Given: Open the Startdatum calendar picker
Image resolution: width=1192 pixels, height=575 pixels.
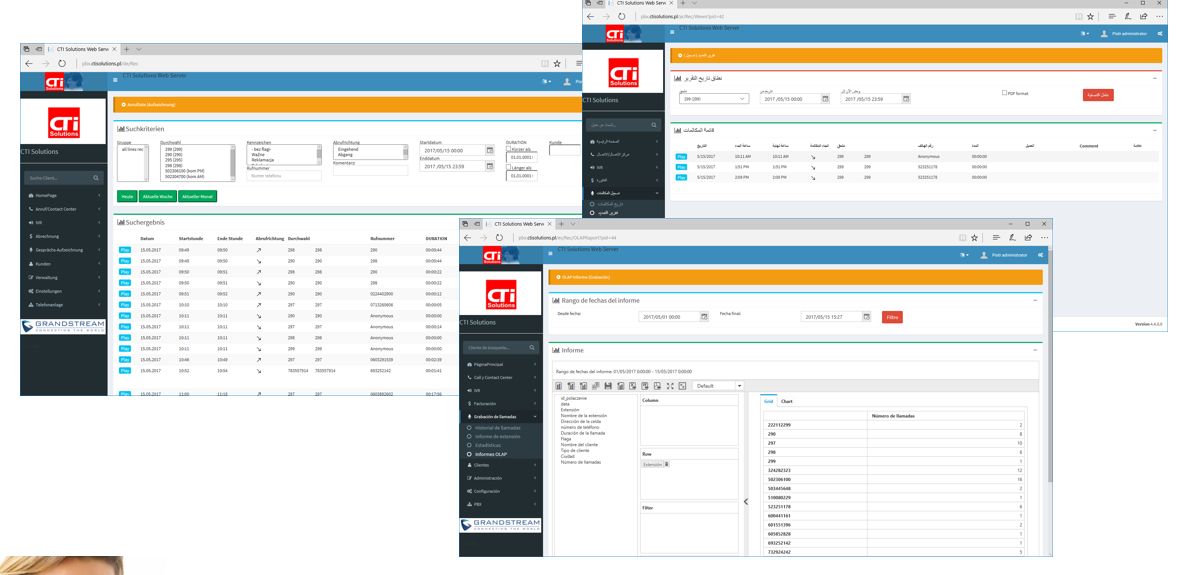Looking at the screenshot, I should tap(490, 151).
